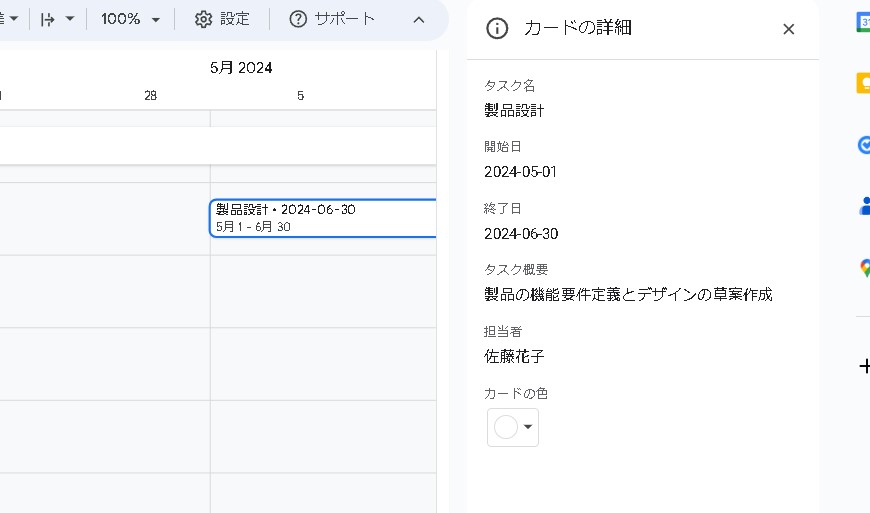The image size is (870, 513).
Task: Click the サポート help button
Action: (332, 19)
